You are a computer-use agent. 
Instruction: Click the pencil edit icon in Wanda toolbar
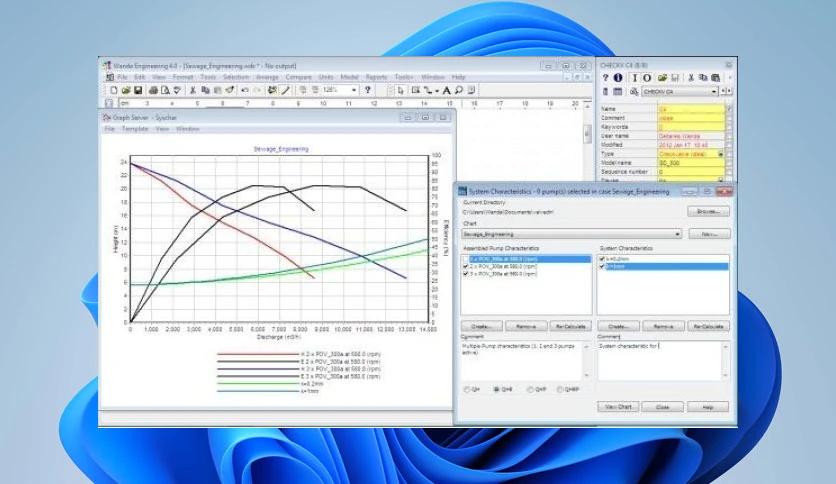[285, 91]
